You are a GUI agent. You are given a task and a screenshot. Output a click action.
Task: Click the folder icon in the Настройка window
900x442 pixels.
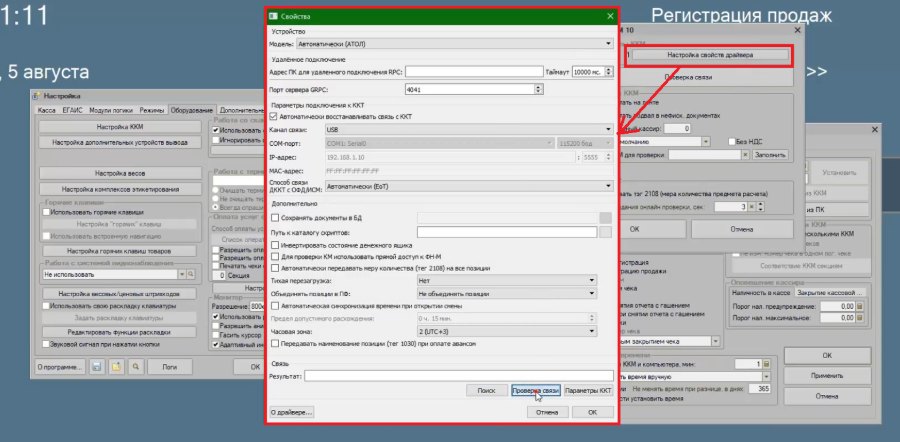tap(117, 366)
